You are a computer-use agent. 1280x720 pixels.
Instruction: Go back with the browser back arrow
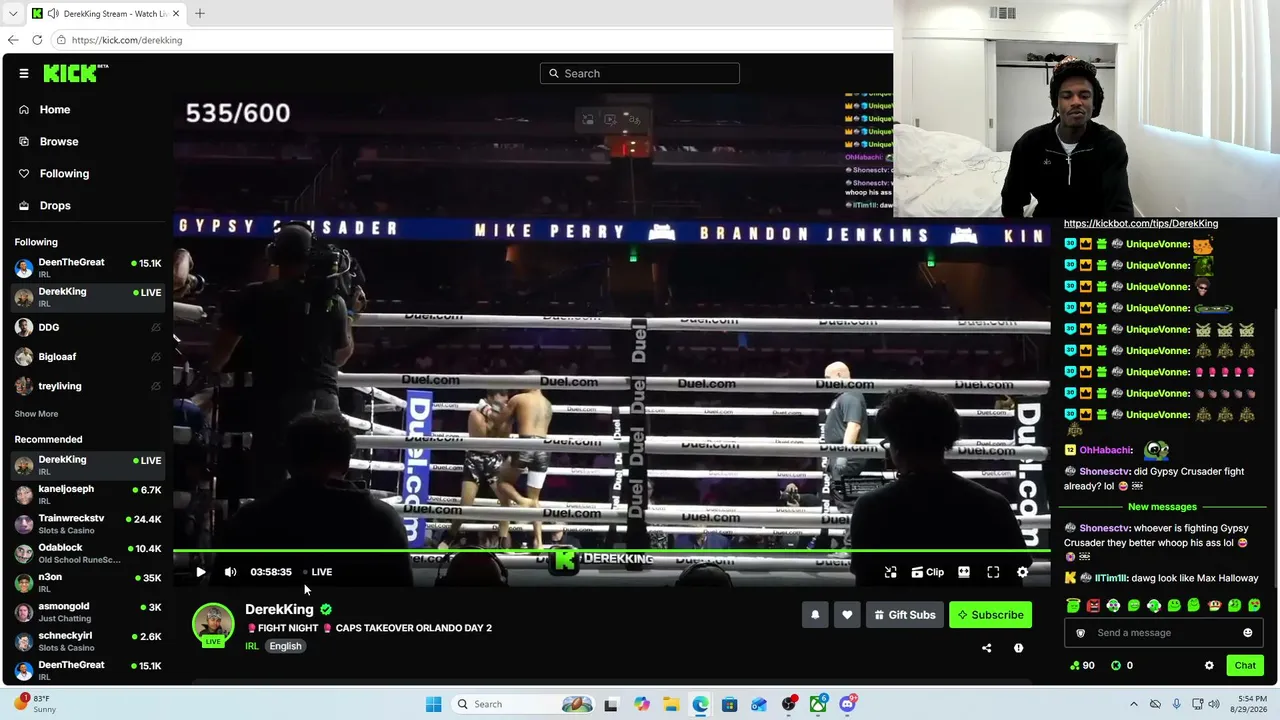coord(13,40)
